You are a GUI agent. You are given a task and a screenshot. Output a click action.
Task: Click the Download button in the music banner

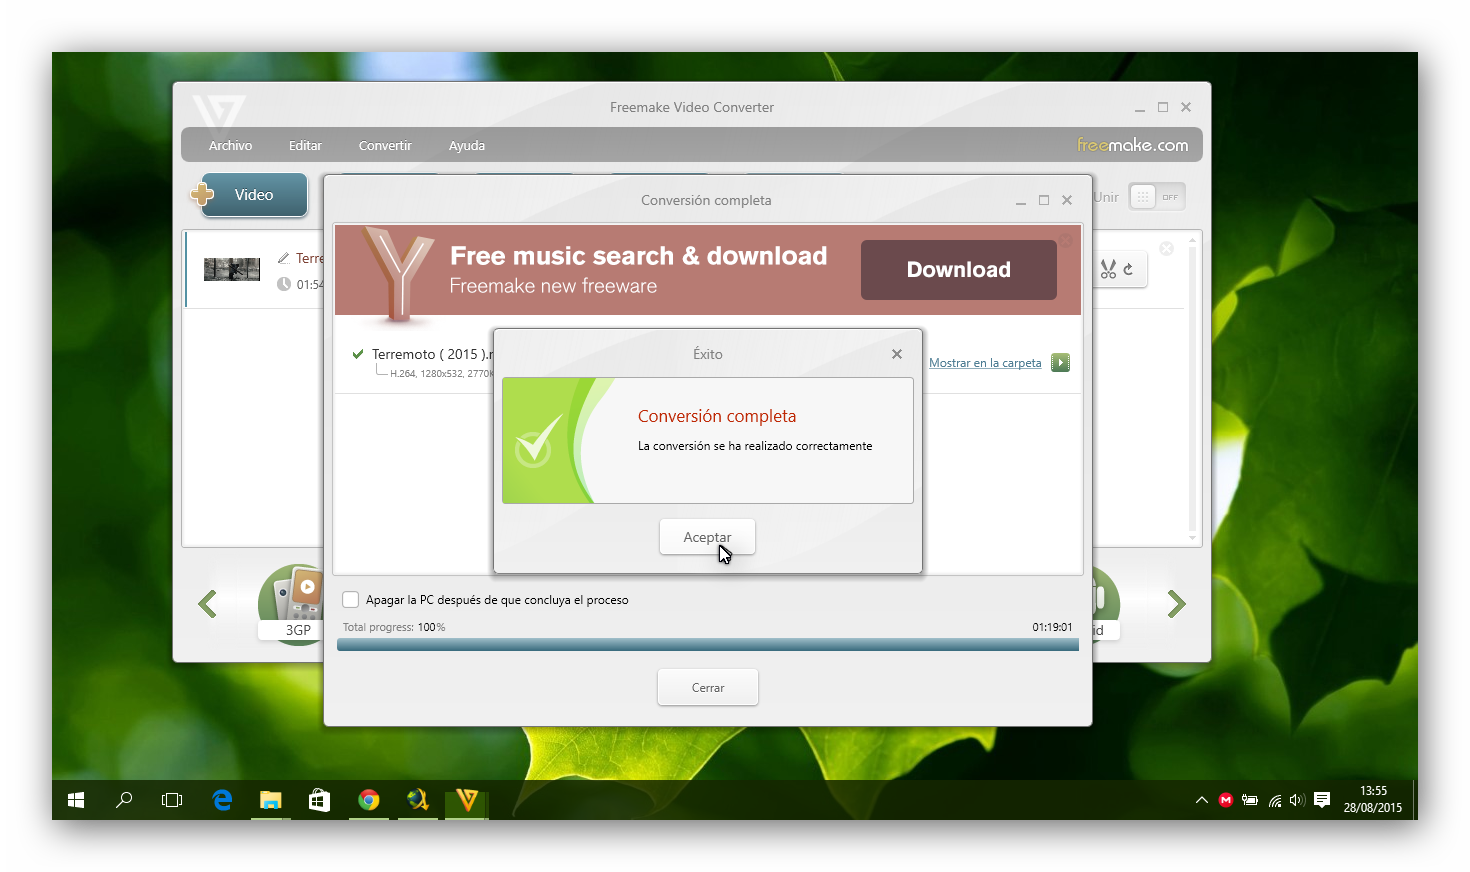(958, 270)
